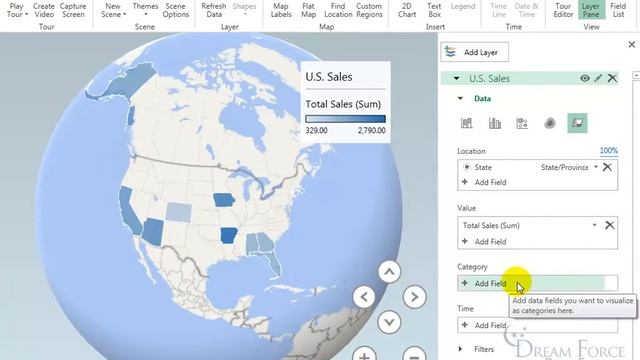Open the Tour Editor pane
Viewport: 640px width, 360px height.
pyautogui.click(x=563, y=10)
